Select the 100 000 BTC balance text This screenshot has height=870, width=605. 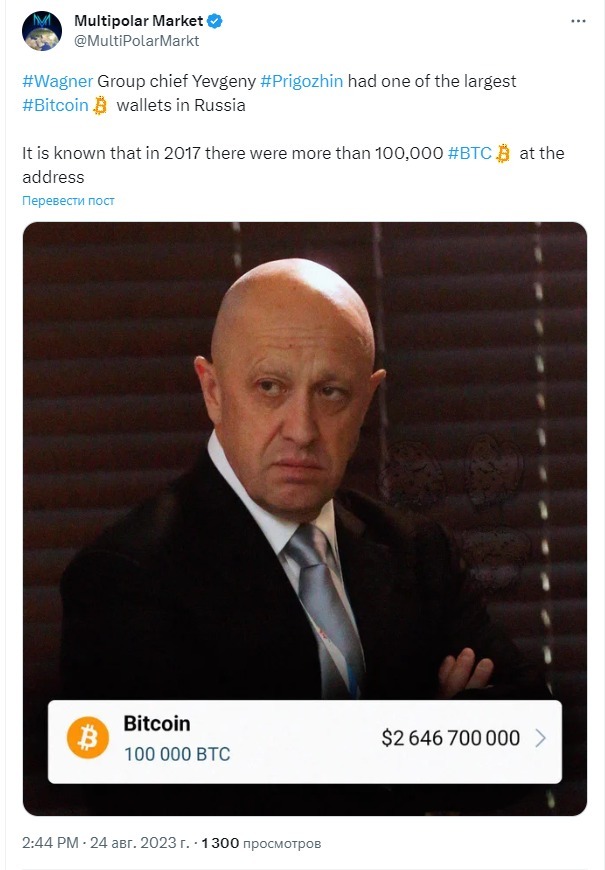point(177,754)
